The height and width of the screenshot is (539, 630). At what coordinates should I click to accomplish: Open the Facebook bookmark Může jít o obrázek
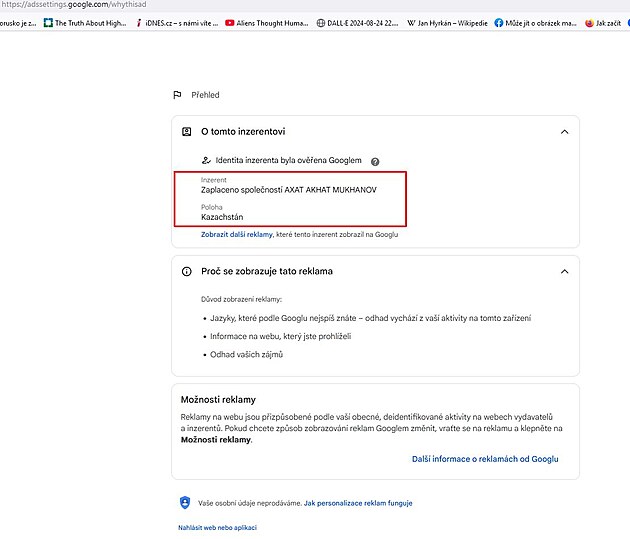[535, 23]
